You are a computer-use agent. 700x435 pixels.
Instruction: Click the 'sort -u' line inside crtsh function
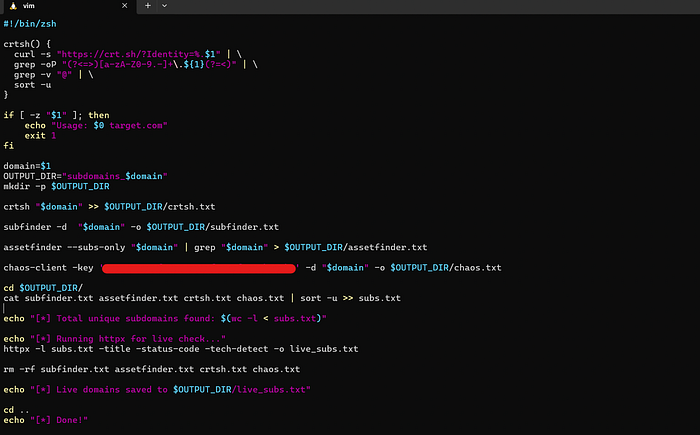pos(33,85)
